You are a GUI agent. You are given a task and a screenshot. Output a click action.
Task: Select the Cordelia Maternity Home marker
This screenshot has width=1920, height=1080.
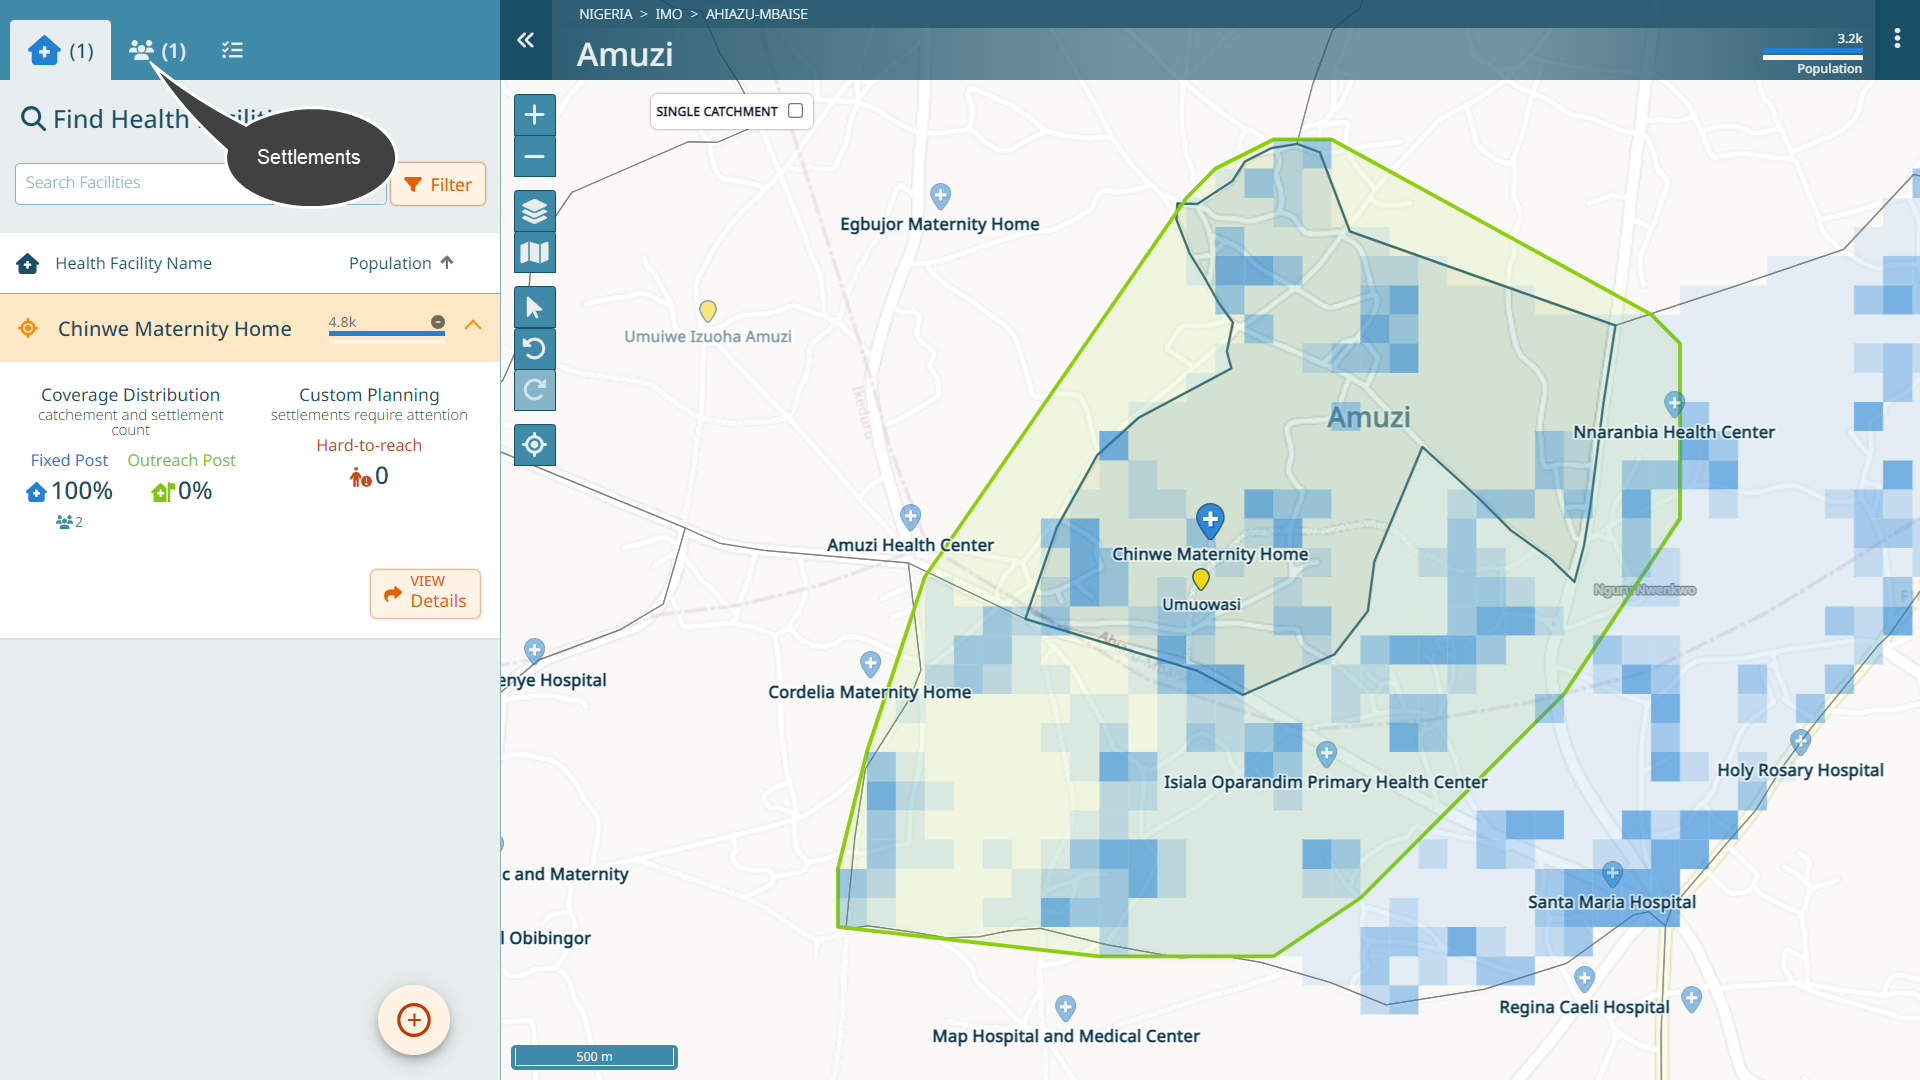(x=870, y=664)
